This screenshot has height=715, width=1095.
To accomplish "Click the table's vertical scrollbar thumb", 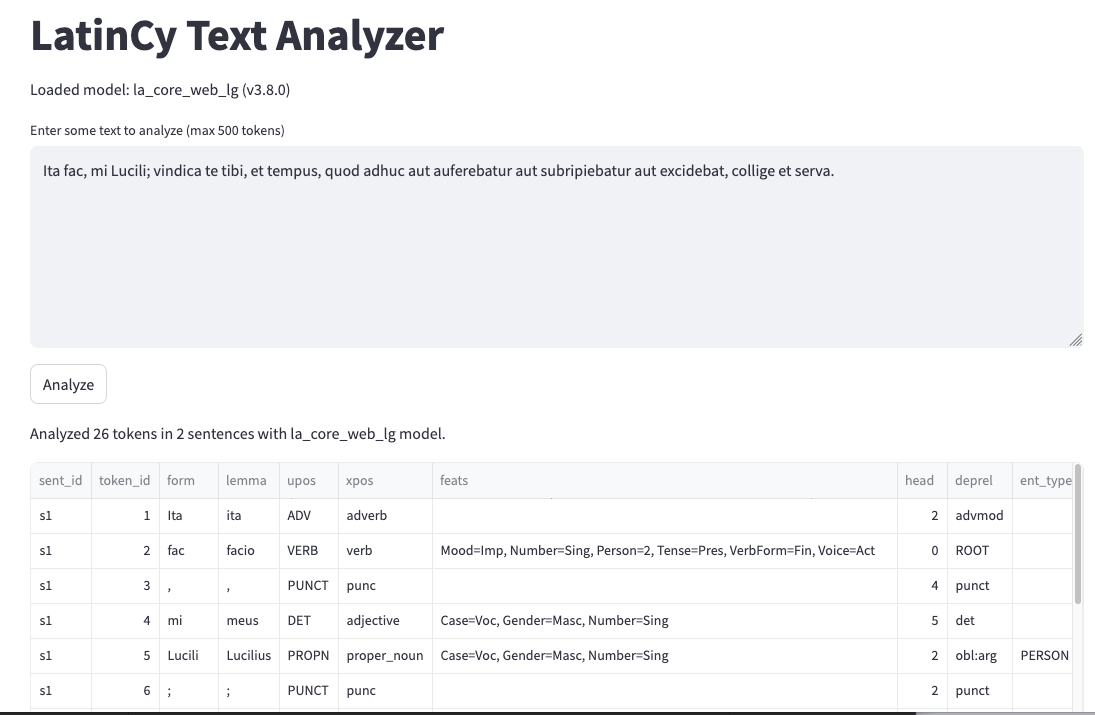I will pyautogui.click(x=1078, y=533).
